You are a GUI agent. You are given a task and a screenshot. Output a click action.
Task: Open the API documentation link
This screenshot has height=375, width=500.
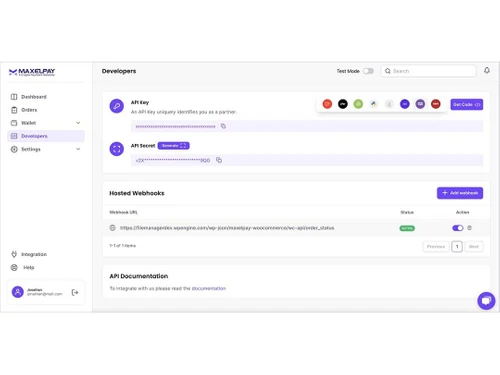click(209, 288)
